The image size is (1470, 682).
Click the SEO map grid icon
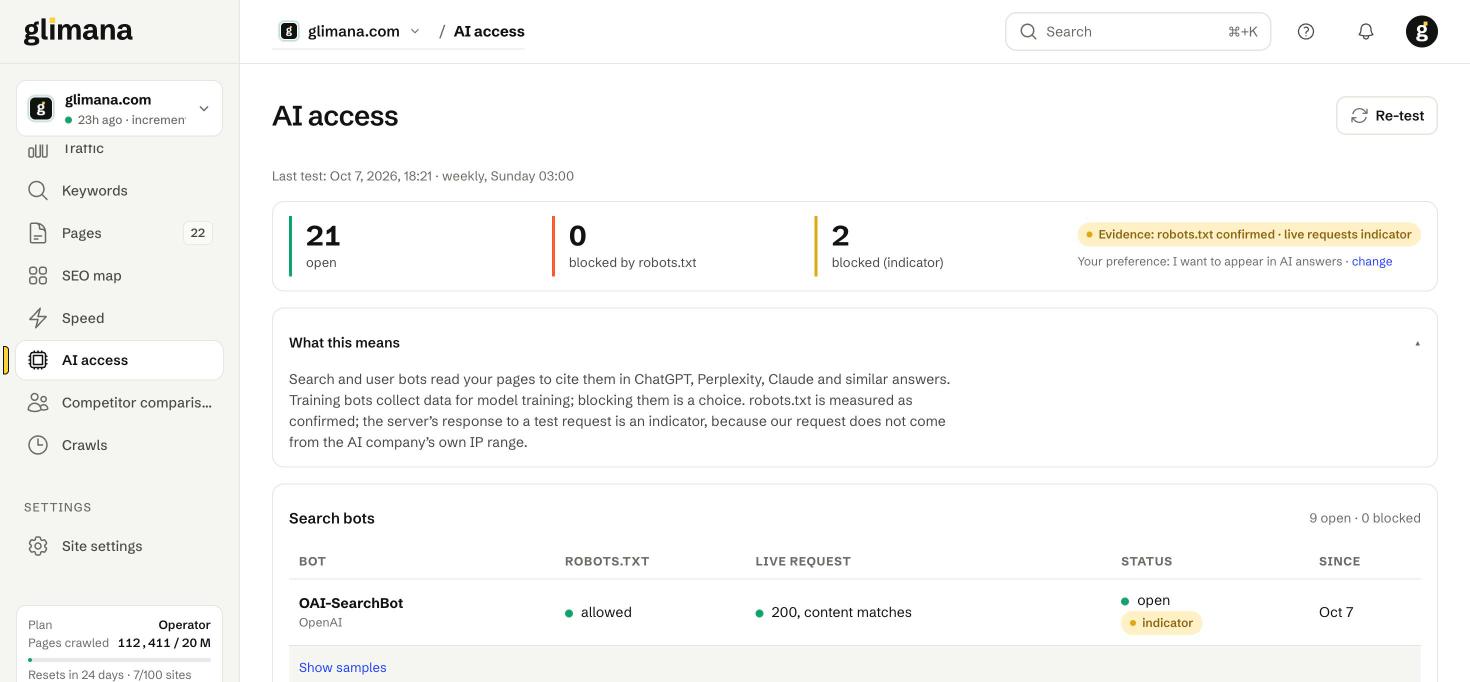pos(38,276)
